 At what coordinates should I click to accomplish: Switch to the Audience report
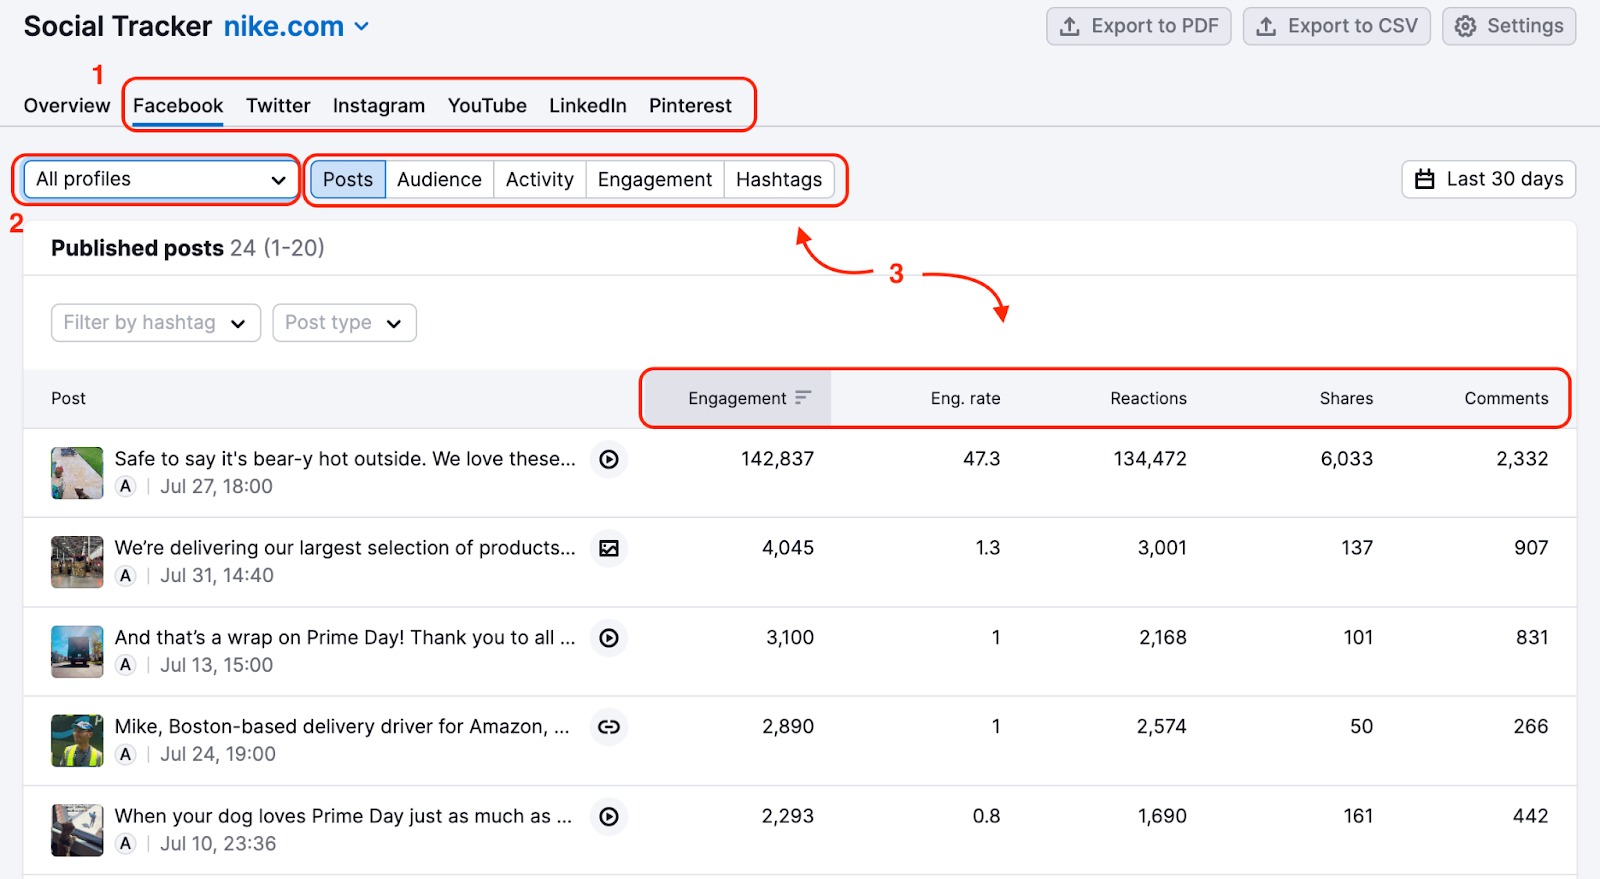pyautogui.click(x=439, y=179)
